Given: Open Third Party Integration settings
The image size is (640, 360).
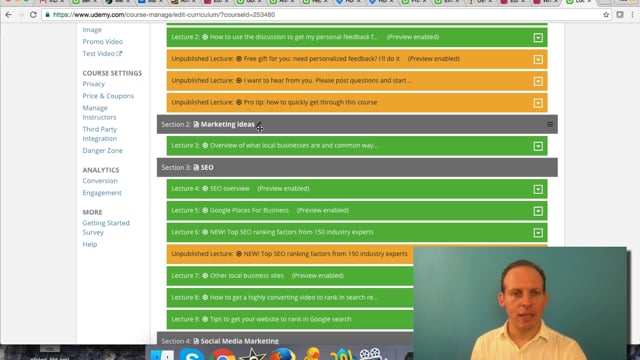Looking at the screenshot, I should 100,133.
